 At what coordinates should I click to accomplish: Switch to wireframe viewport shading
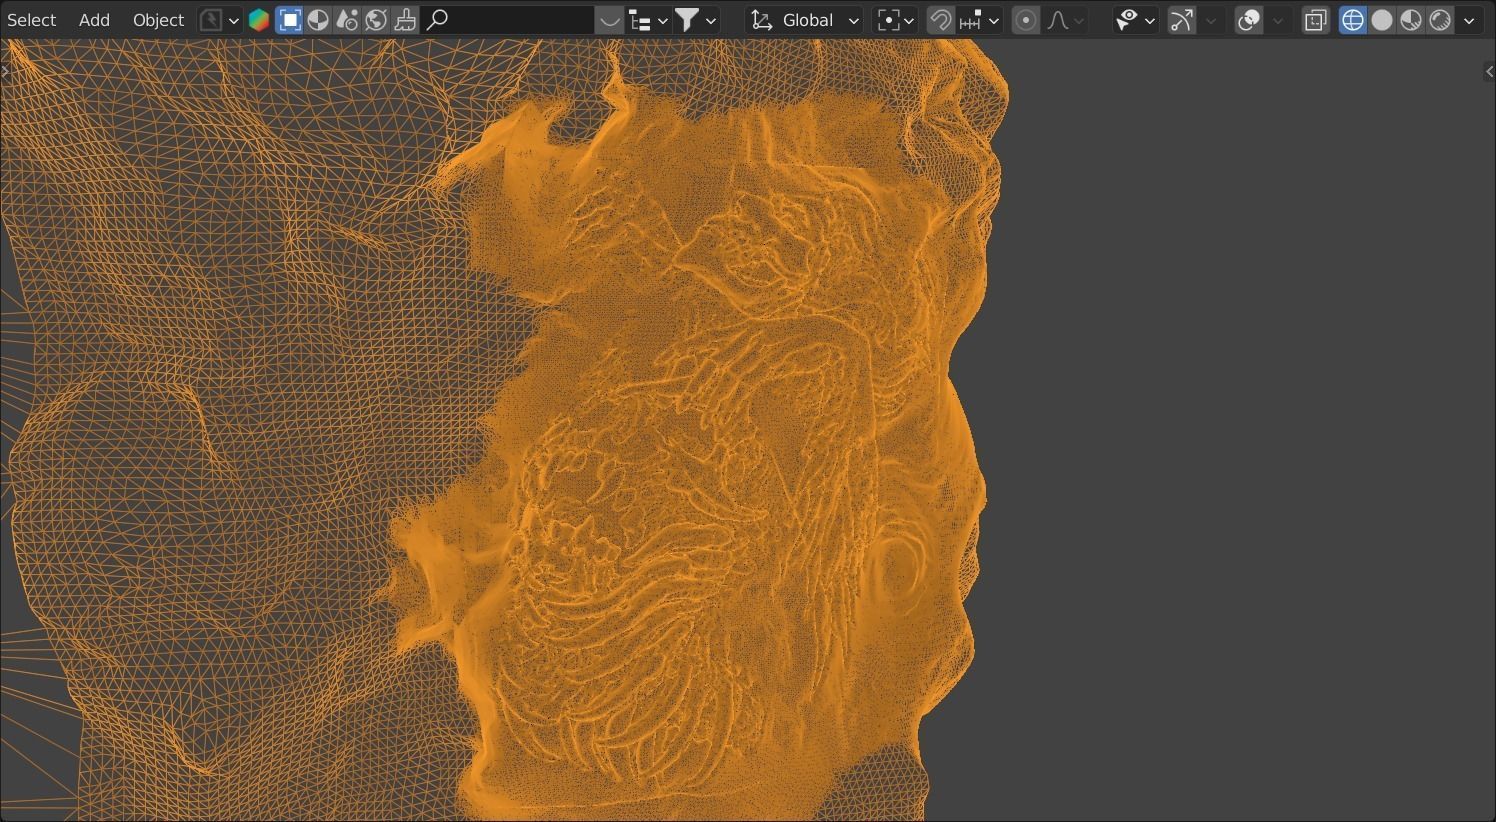tap(1353, 20)
